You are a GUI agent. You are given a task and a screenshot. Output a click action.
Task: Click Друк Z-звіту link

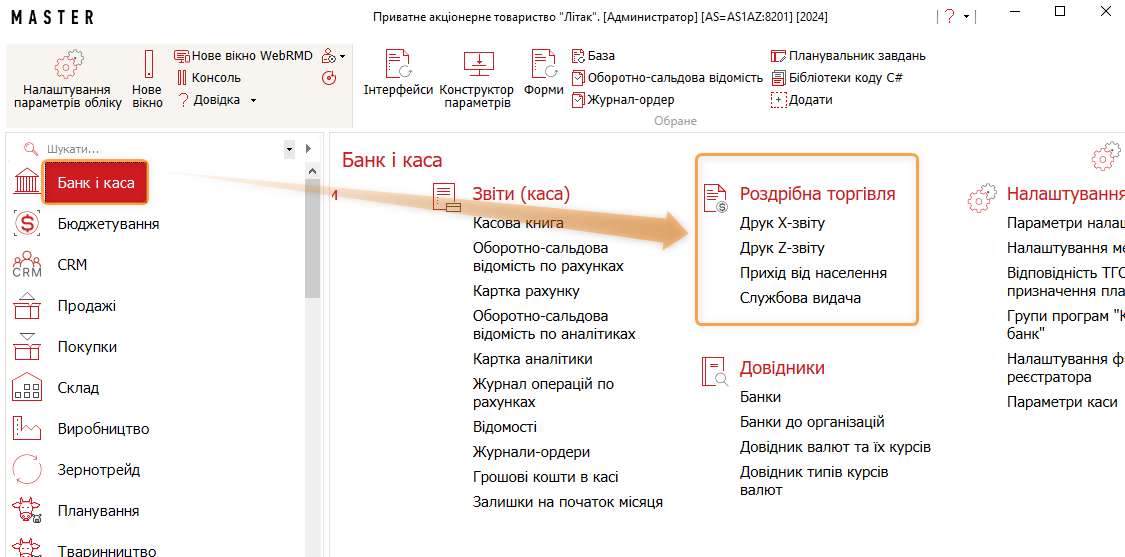782,248
